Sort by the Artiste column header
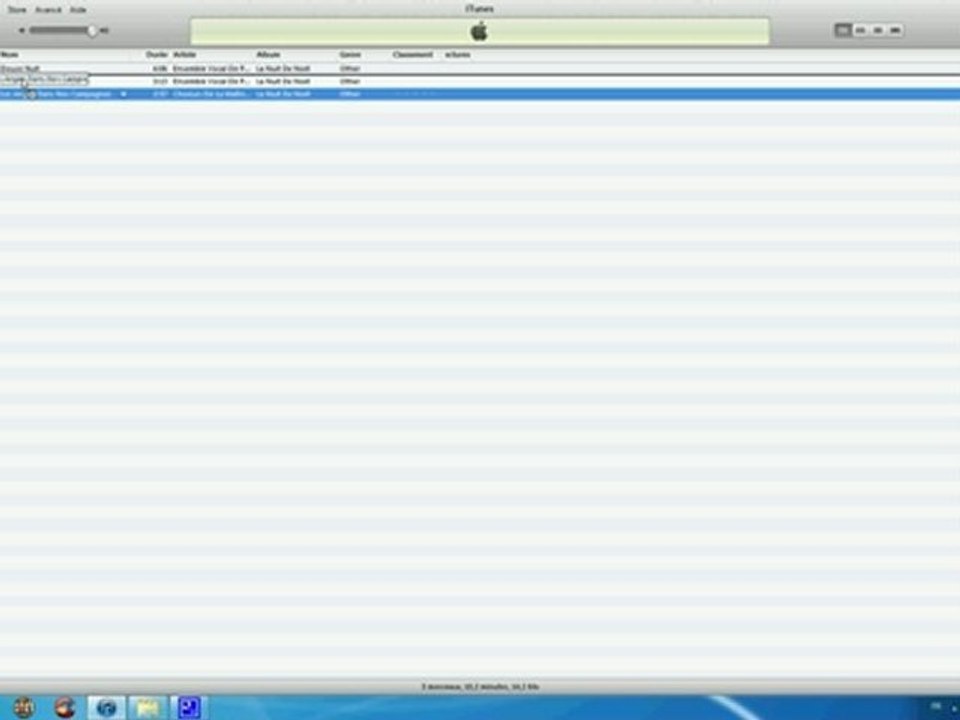The image size is (960, 720). click(x=184, y=54)
